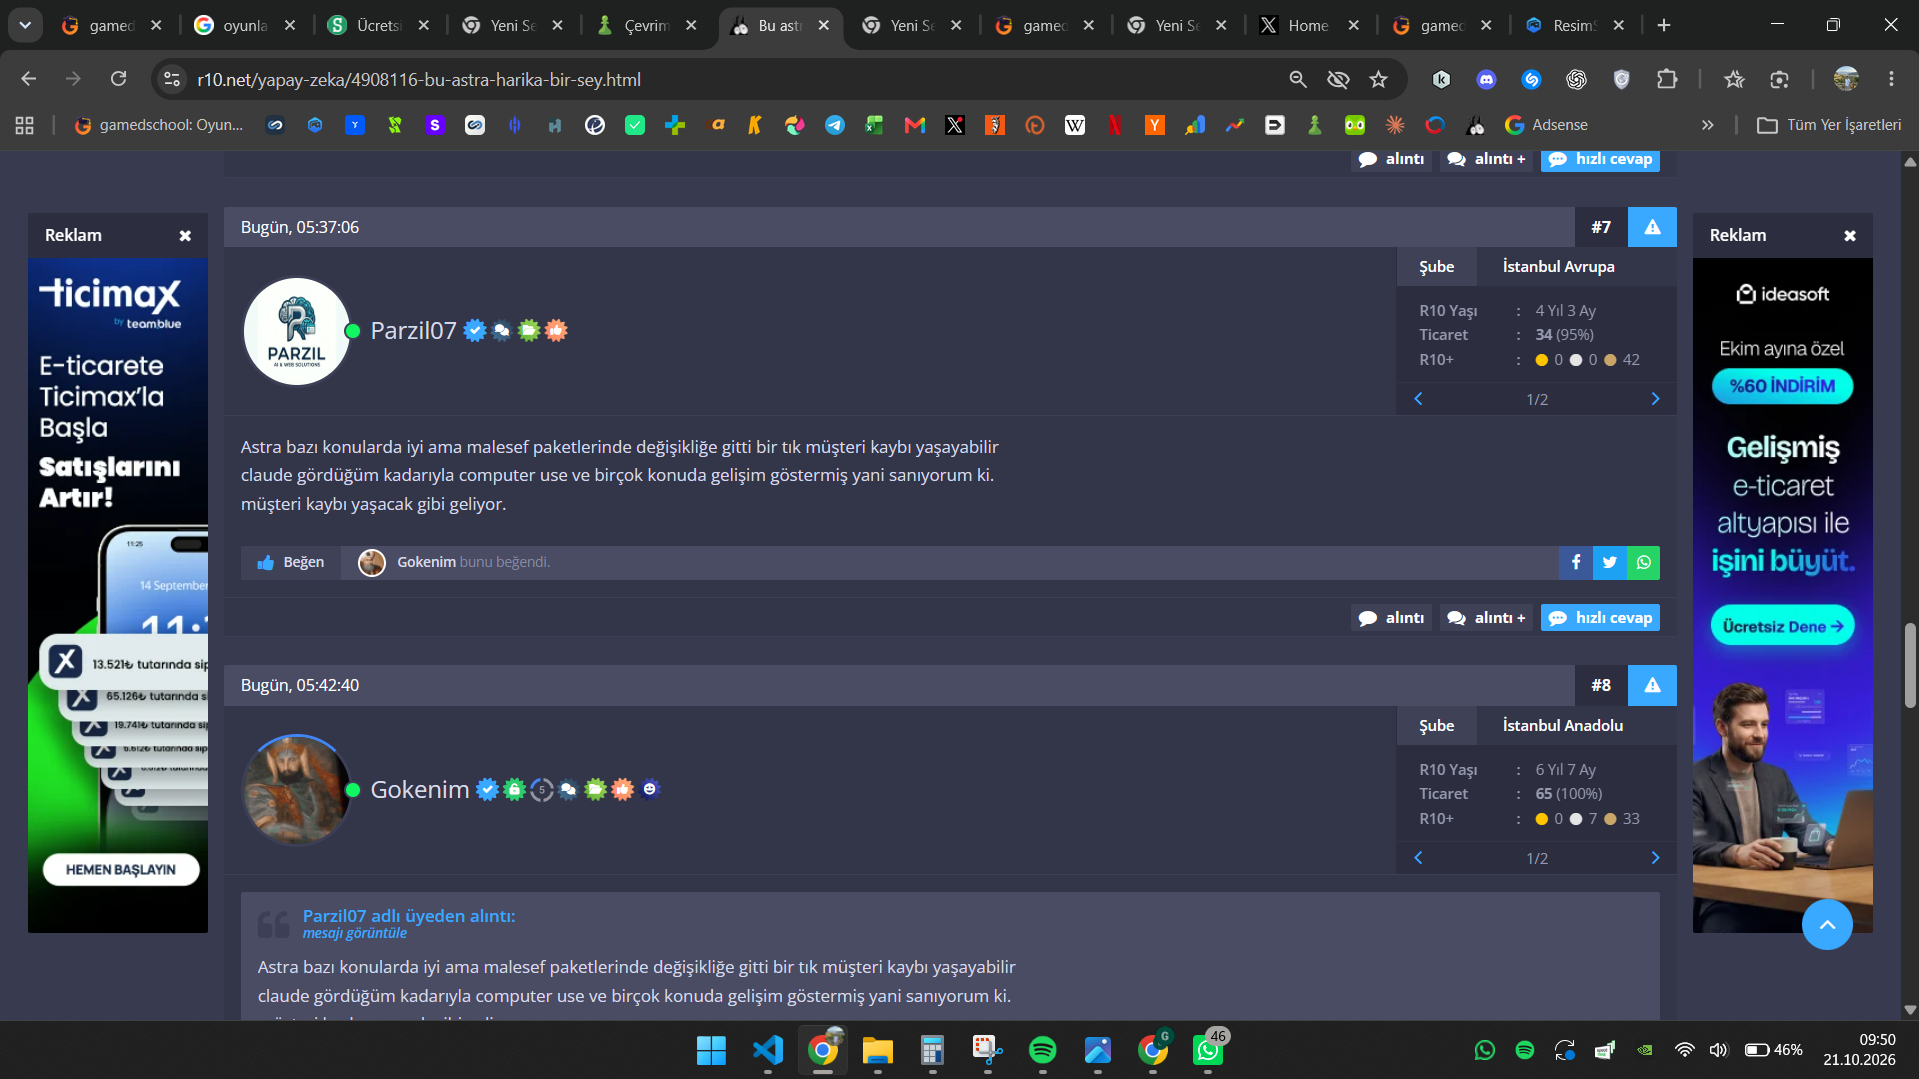Switch to the Home X tab
The height and width of the screenshot is (1079, 1919).
coord(1308,26)
